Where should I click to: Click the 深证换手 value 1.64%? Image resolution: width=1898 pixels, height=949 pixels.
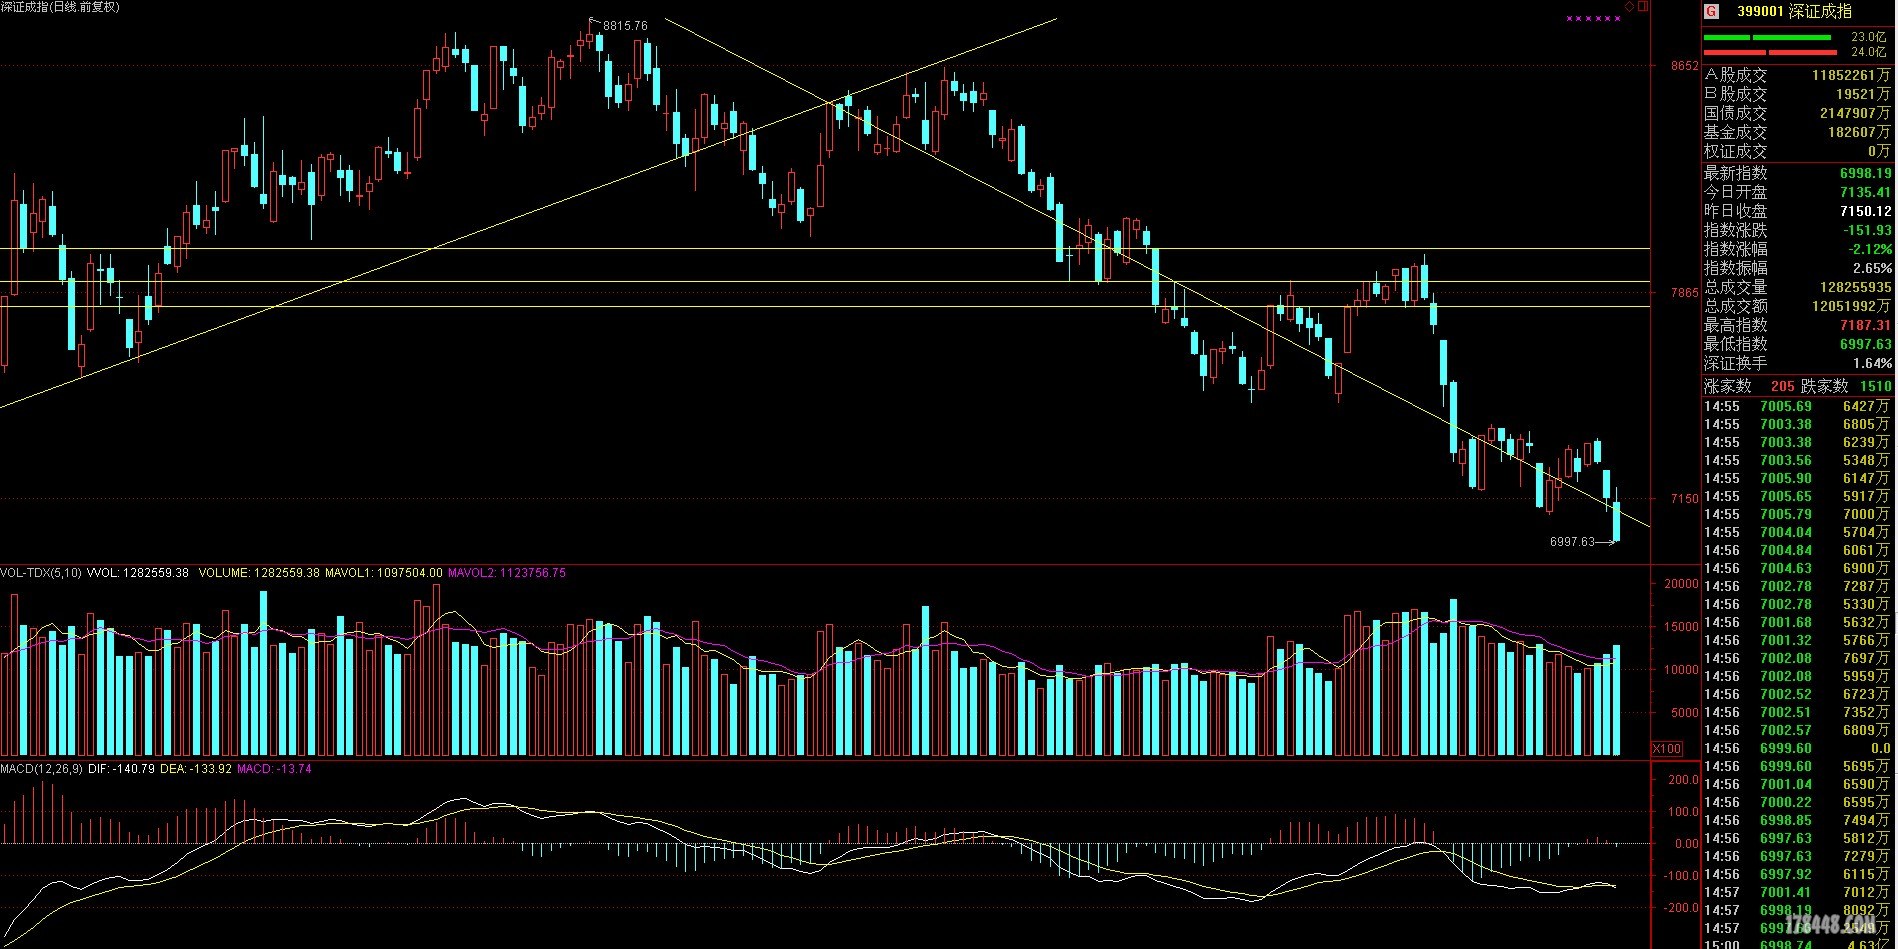(1872, 363)
